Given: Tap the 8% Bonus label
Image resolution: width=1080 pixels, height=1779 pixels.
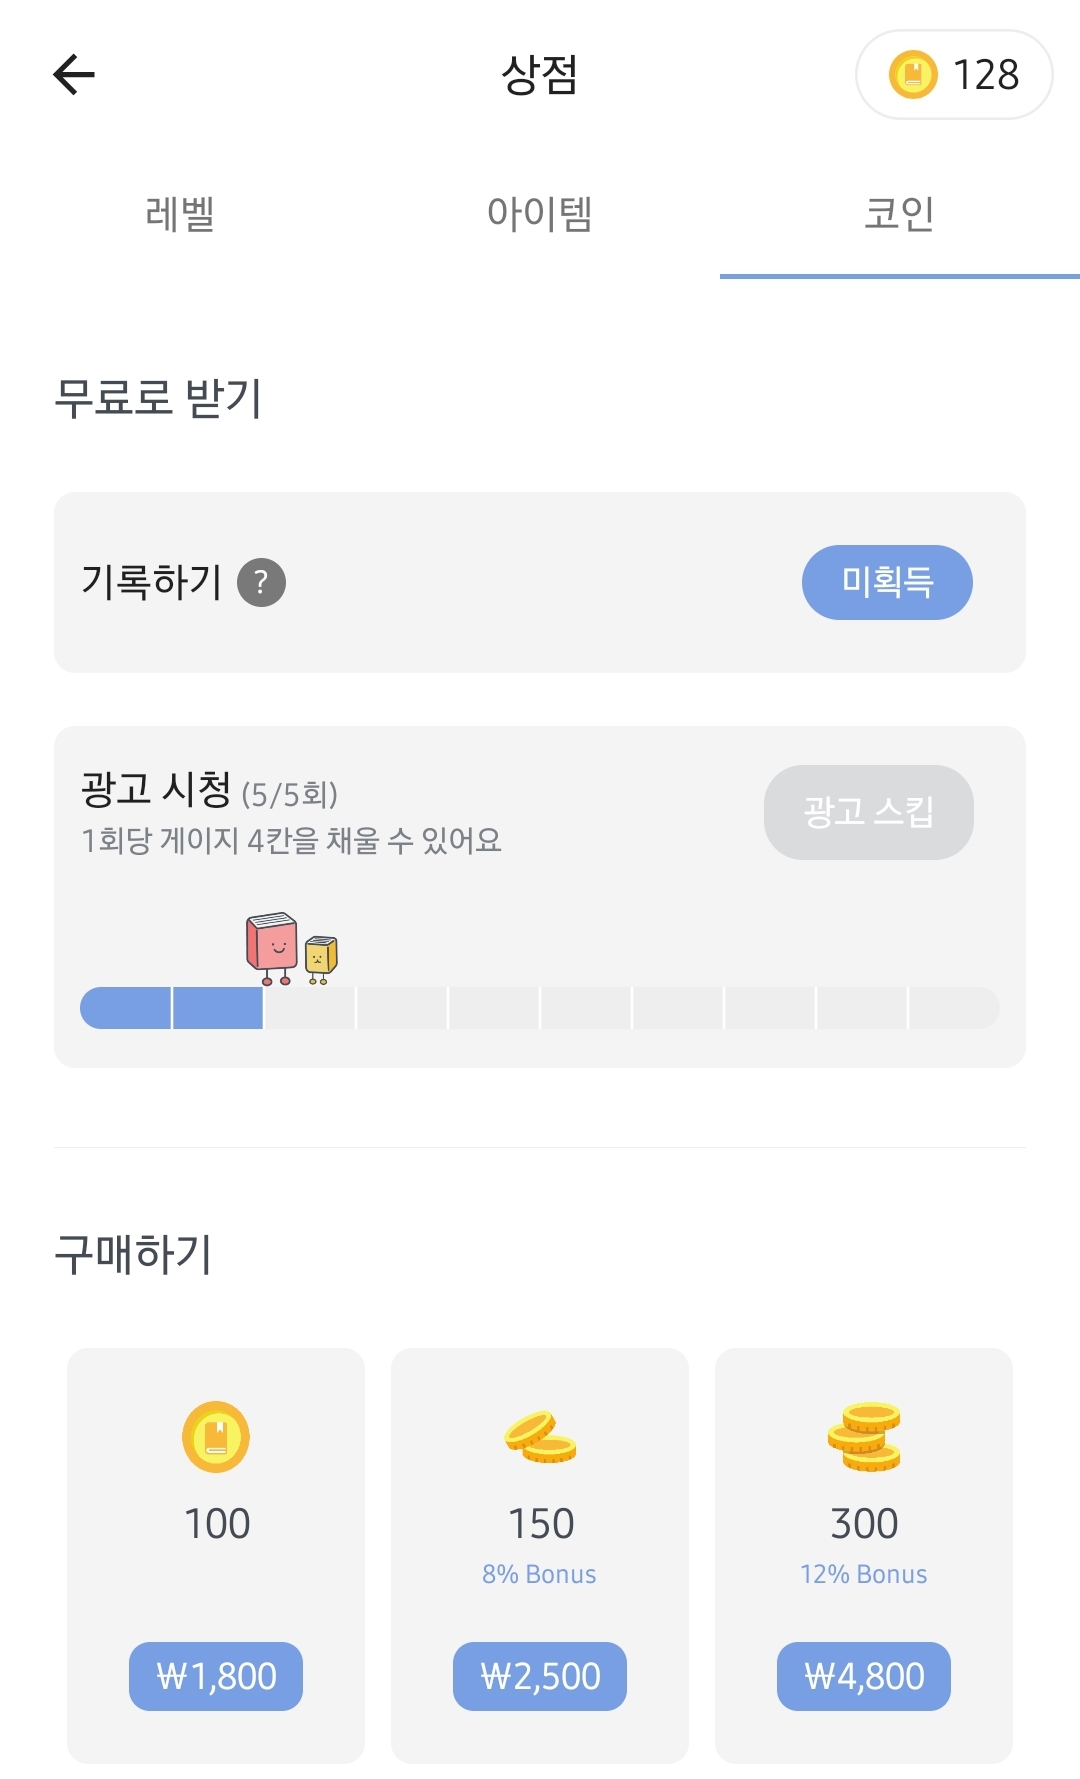Looking at the screenshot, I should click(539, 1574).
